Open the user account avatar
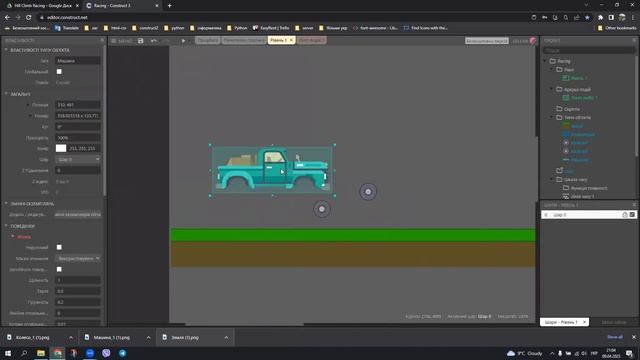 click(533, 41)
